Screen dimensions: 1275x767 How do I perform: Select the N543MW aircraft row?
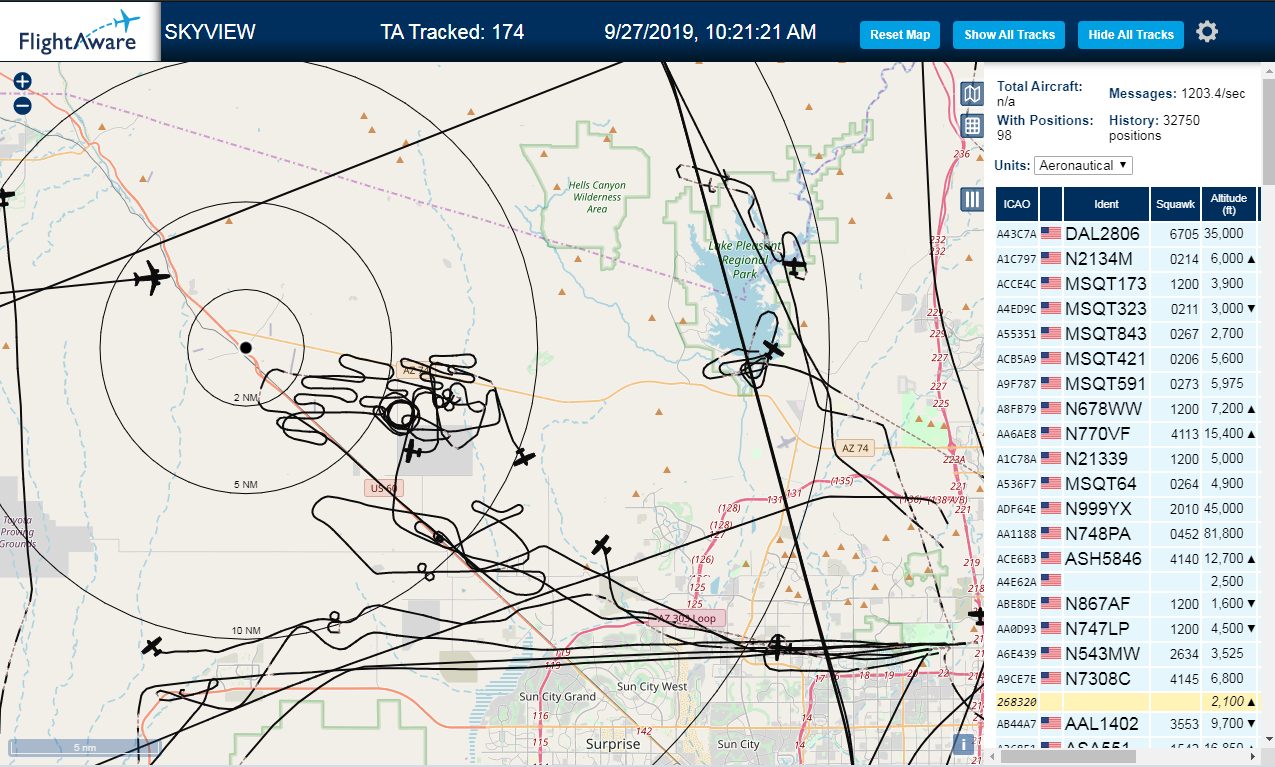tap(1127, 653)
